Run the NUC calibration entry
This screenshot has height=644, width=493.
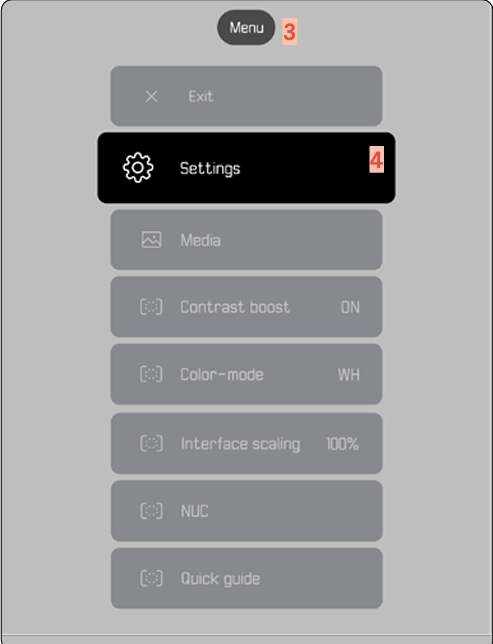click(246, 511)
